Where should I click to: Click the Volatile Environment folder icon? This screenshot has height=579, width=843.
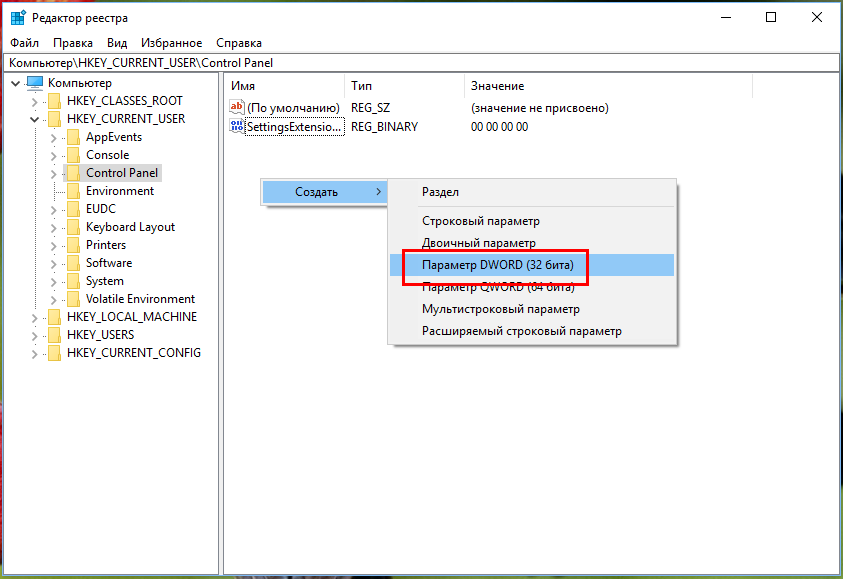[73, 299]
